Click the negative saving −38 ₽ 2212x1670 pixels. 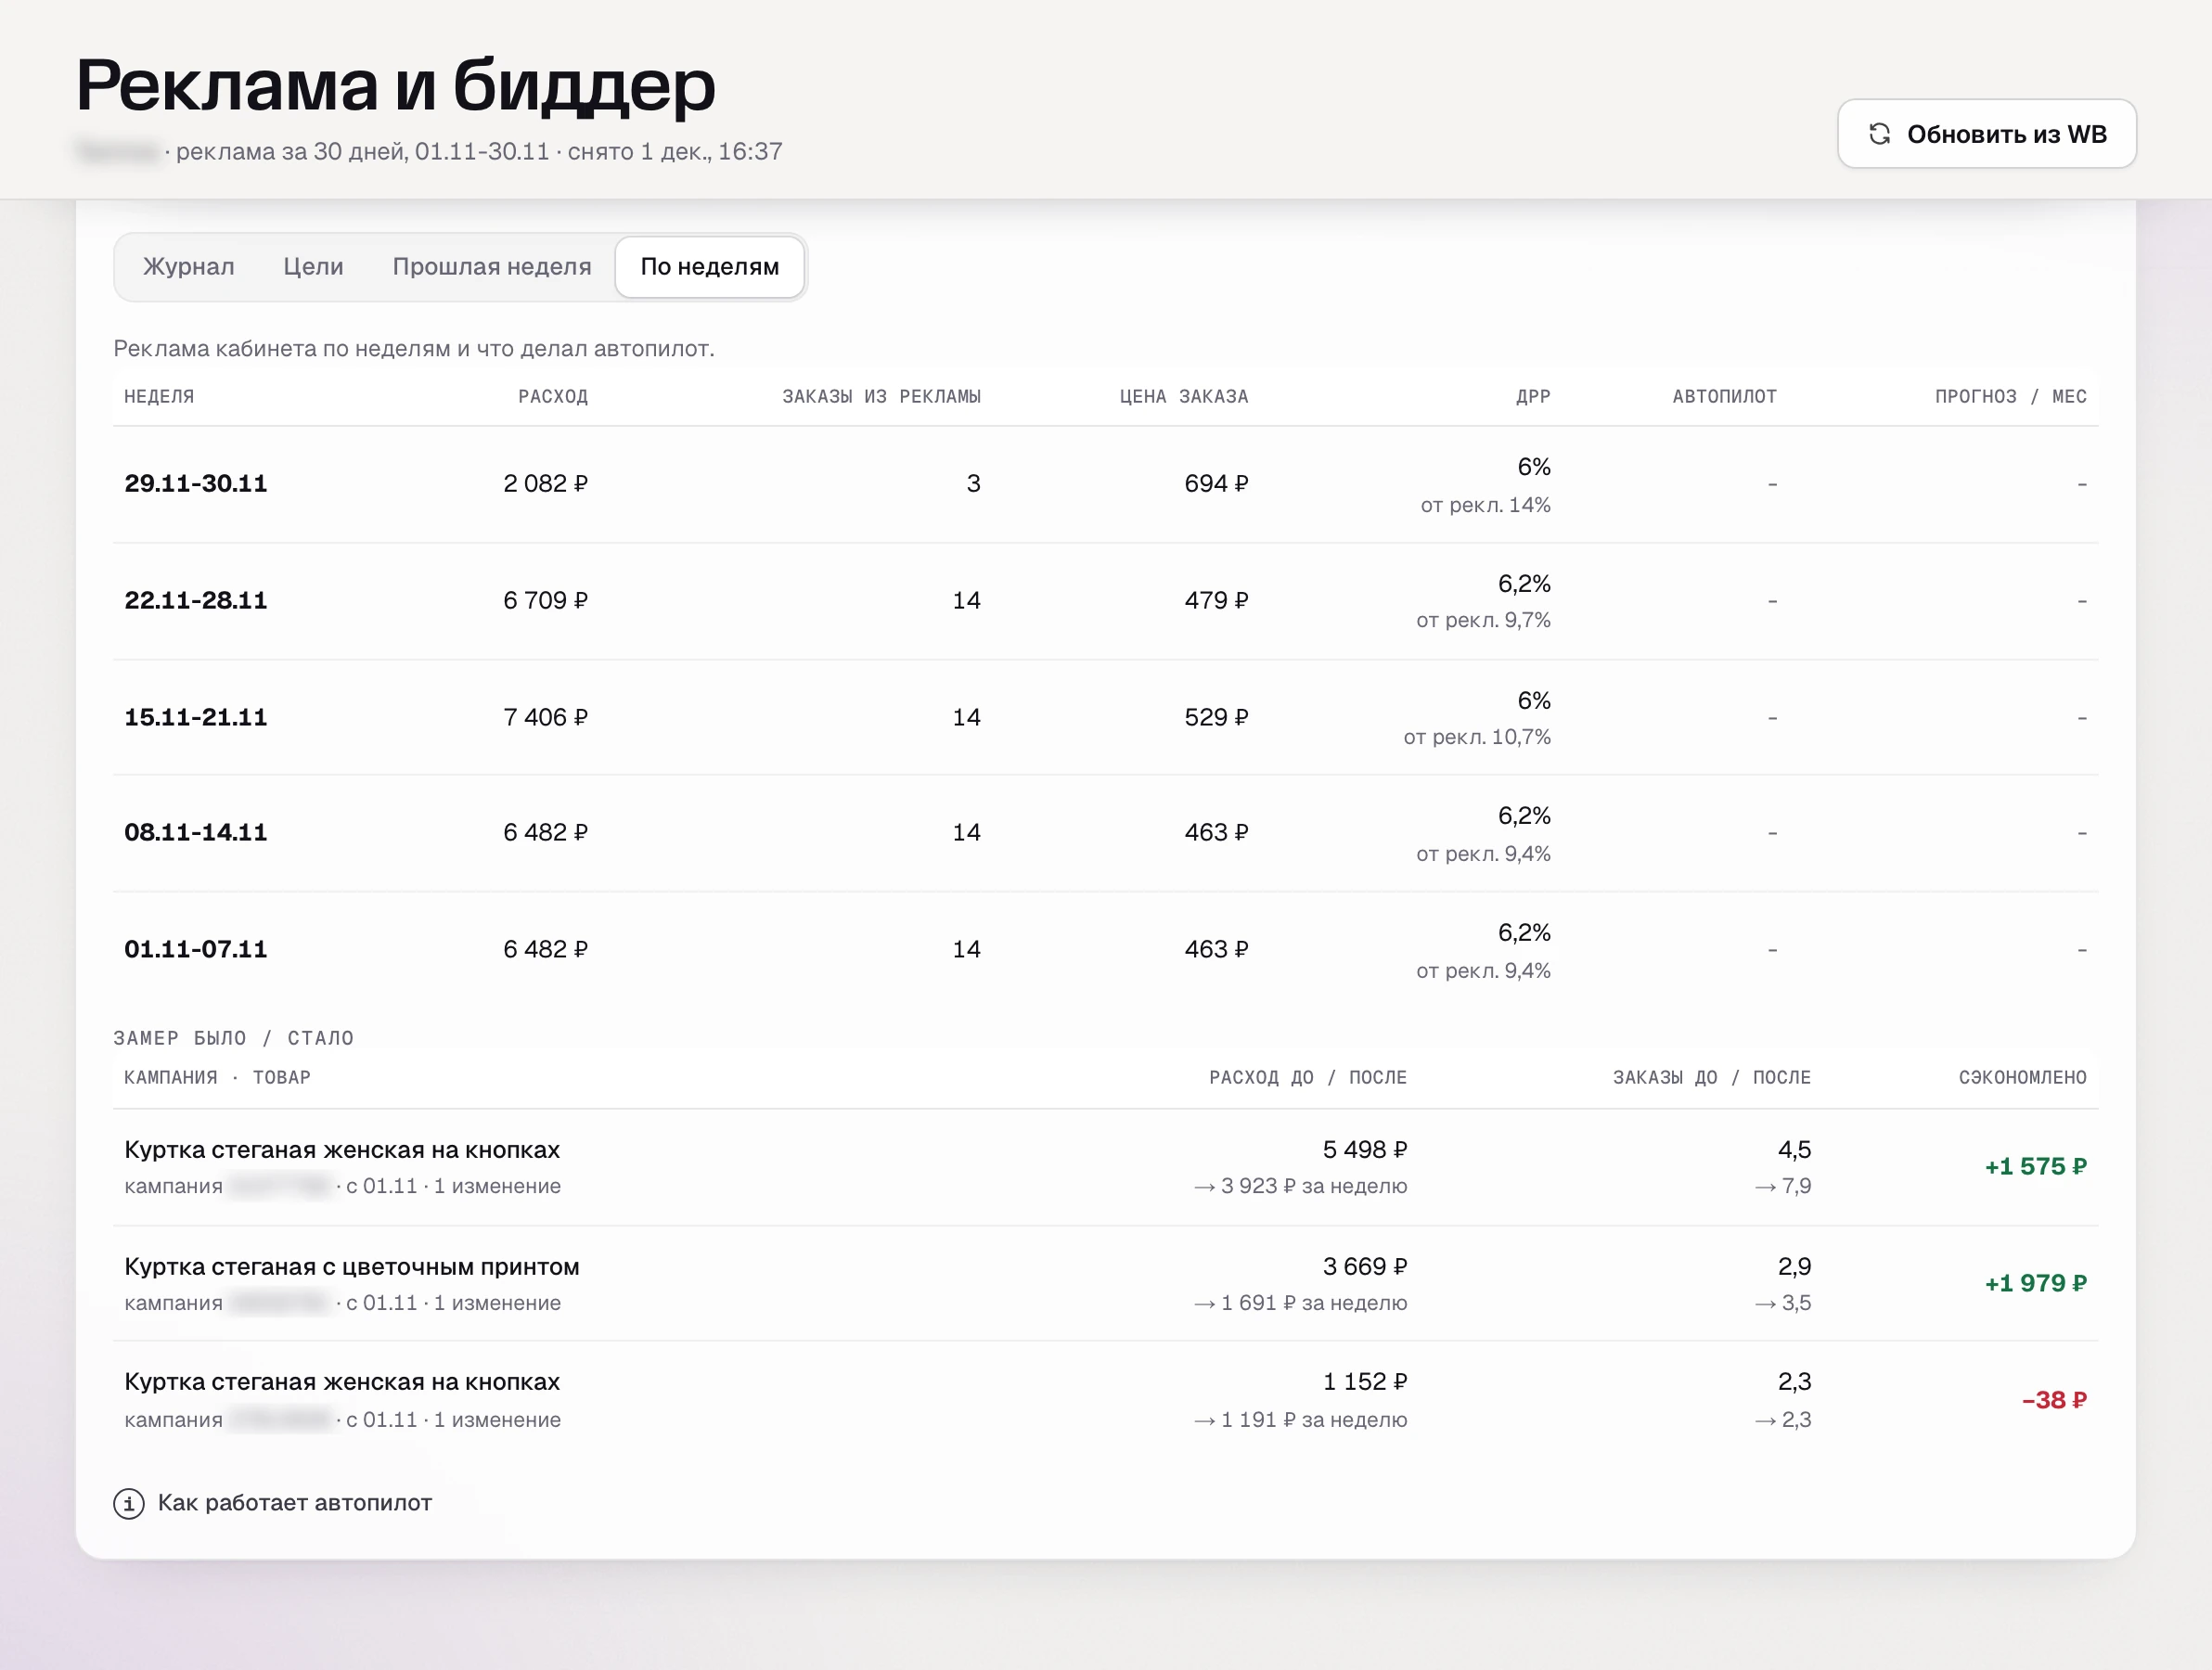point(2054,1400)
